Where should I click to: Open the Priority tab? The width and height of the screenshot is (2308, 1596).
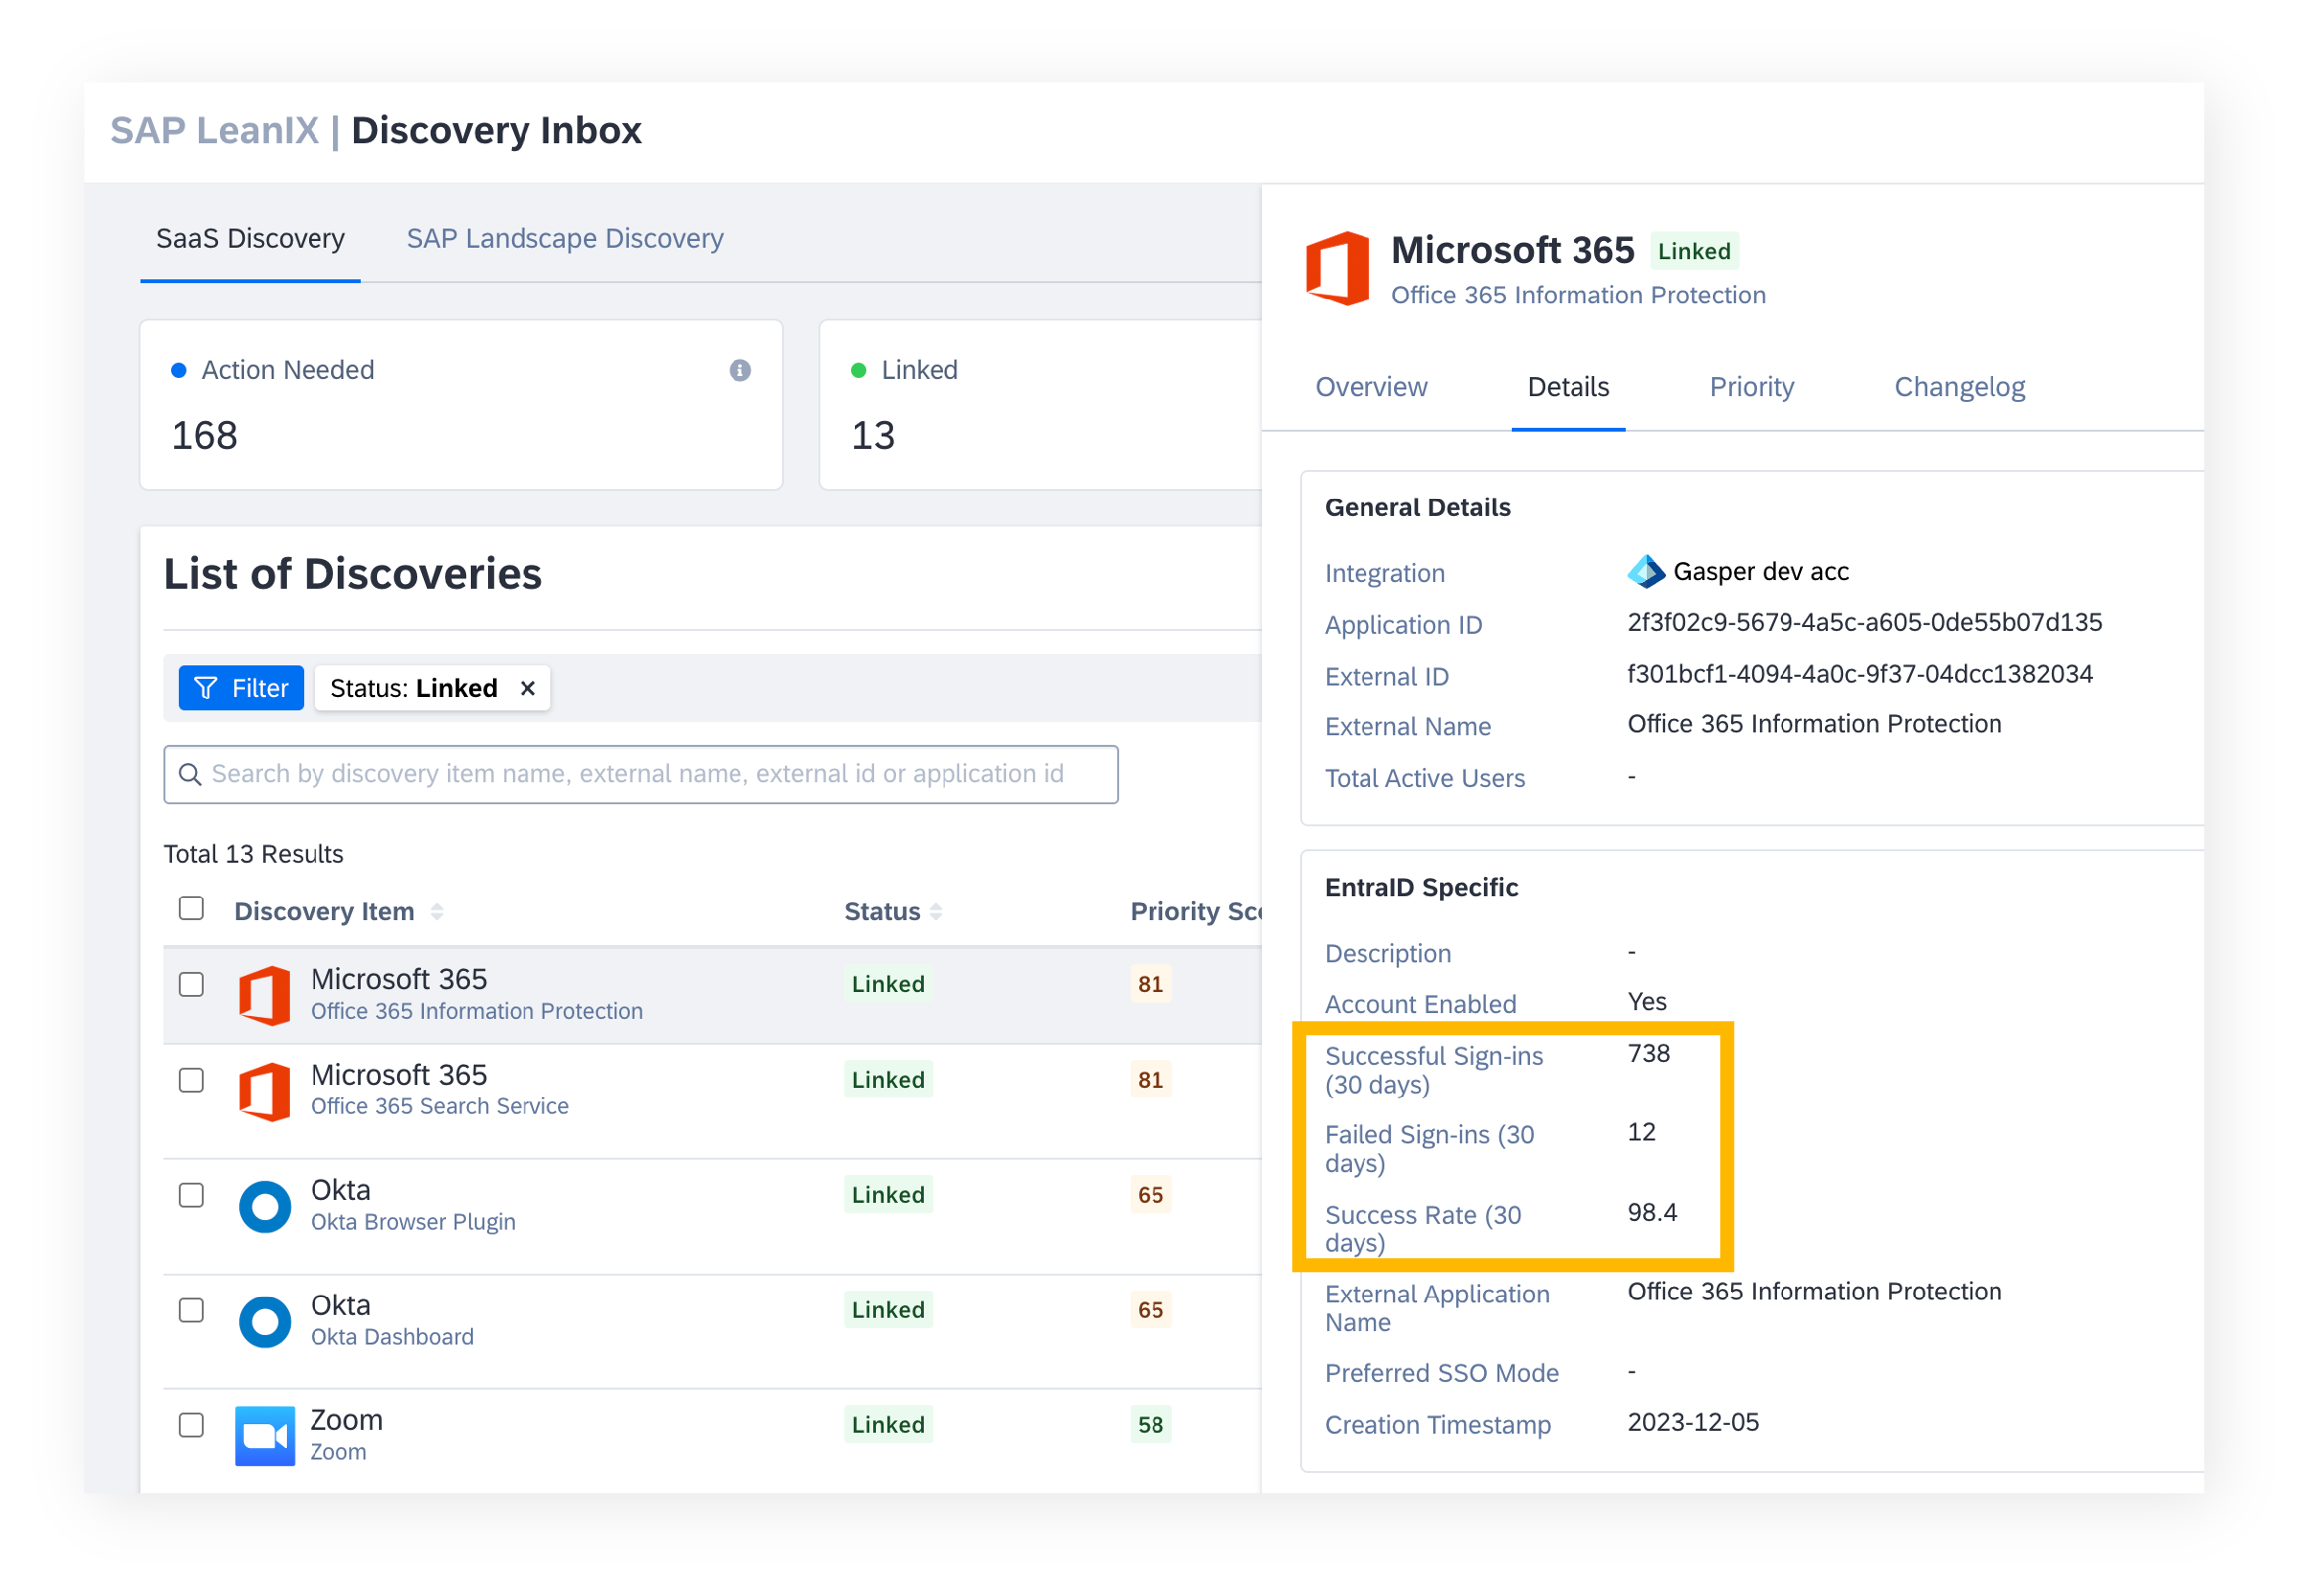click(1752, 387)
